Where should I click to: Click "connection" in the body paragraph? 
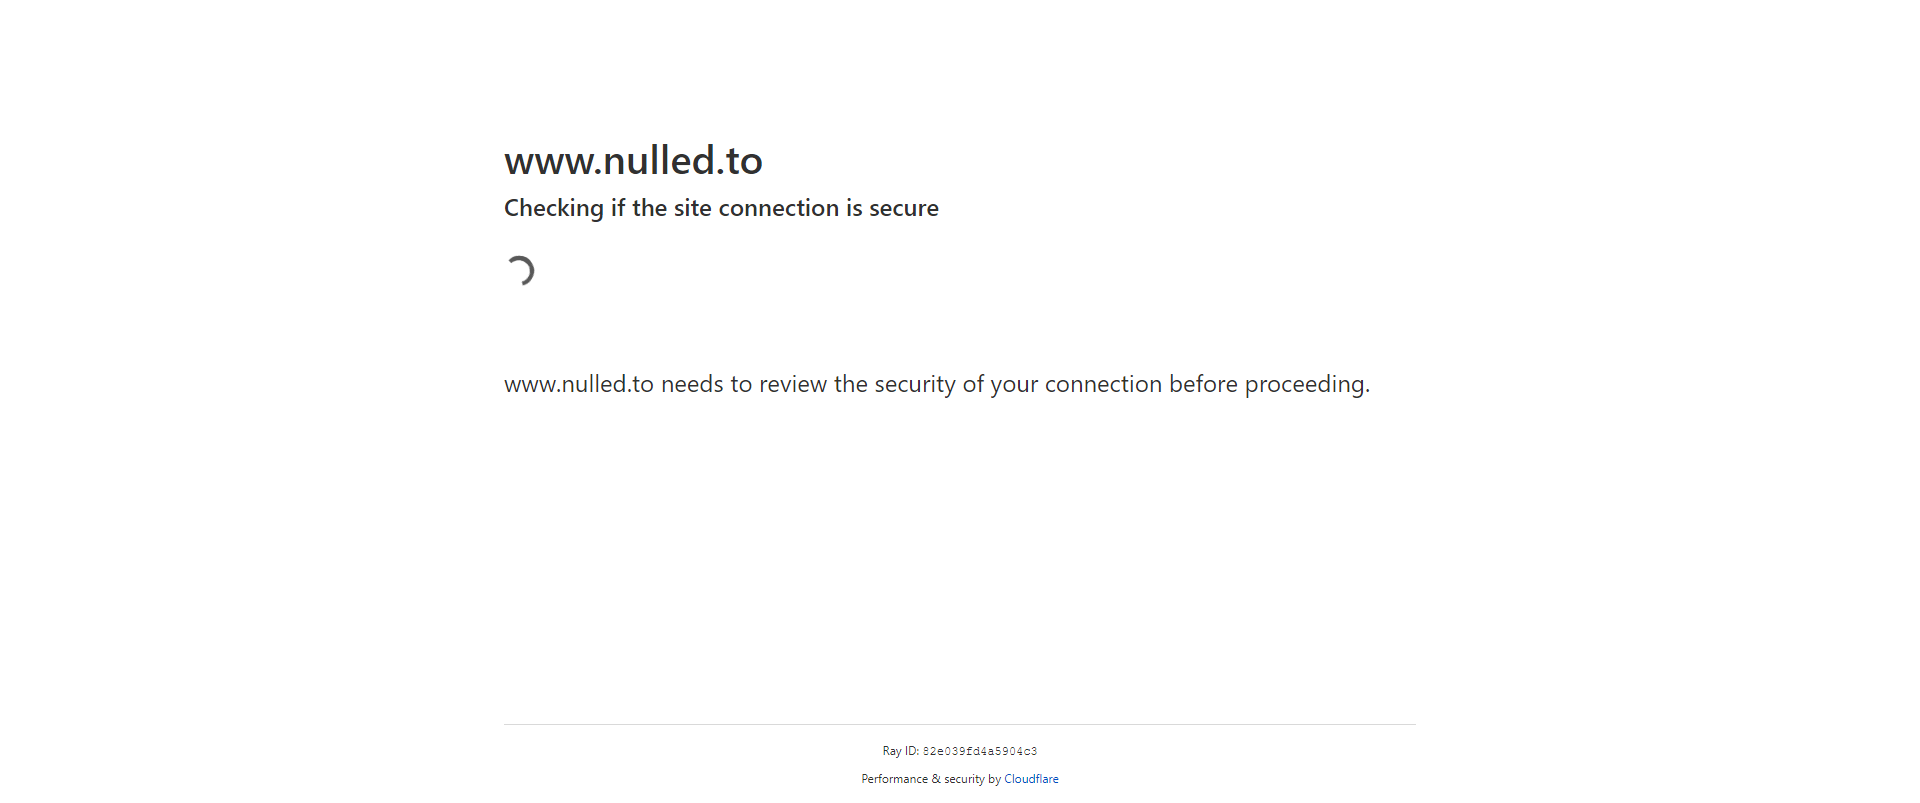[1103, 384]
